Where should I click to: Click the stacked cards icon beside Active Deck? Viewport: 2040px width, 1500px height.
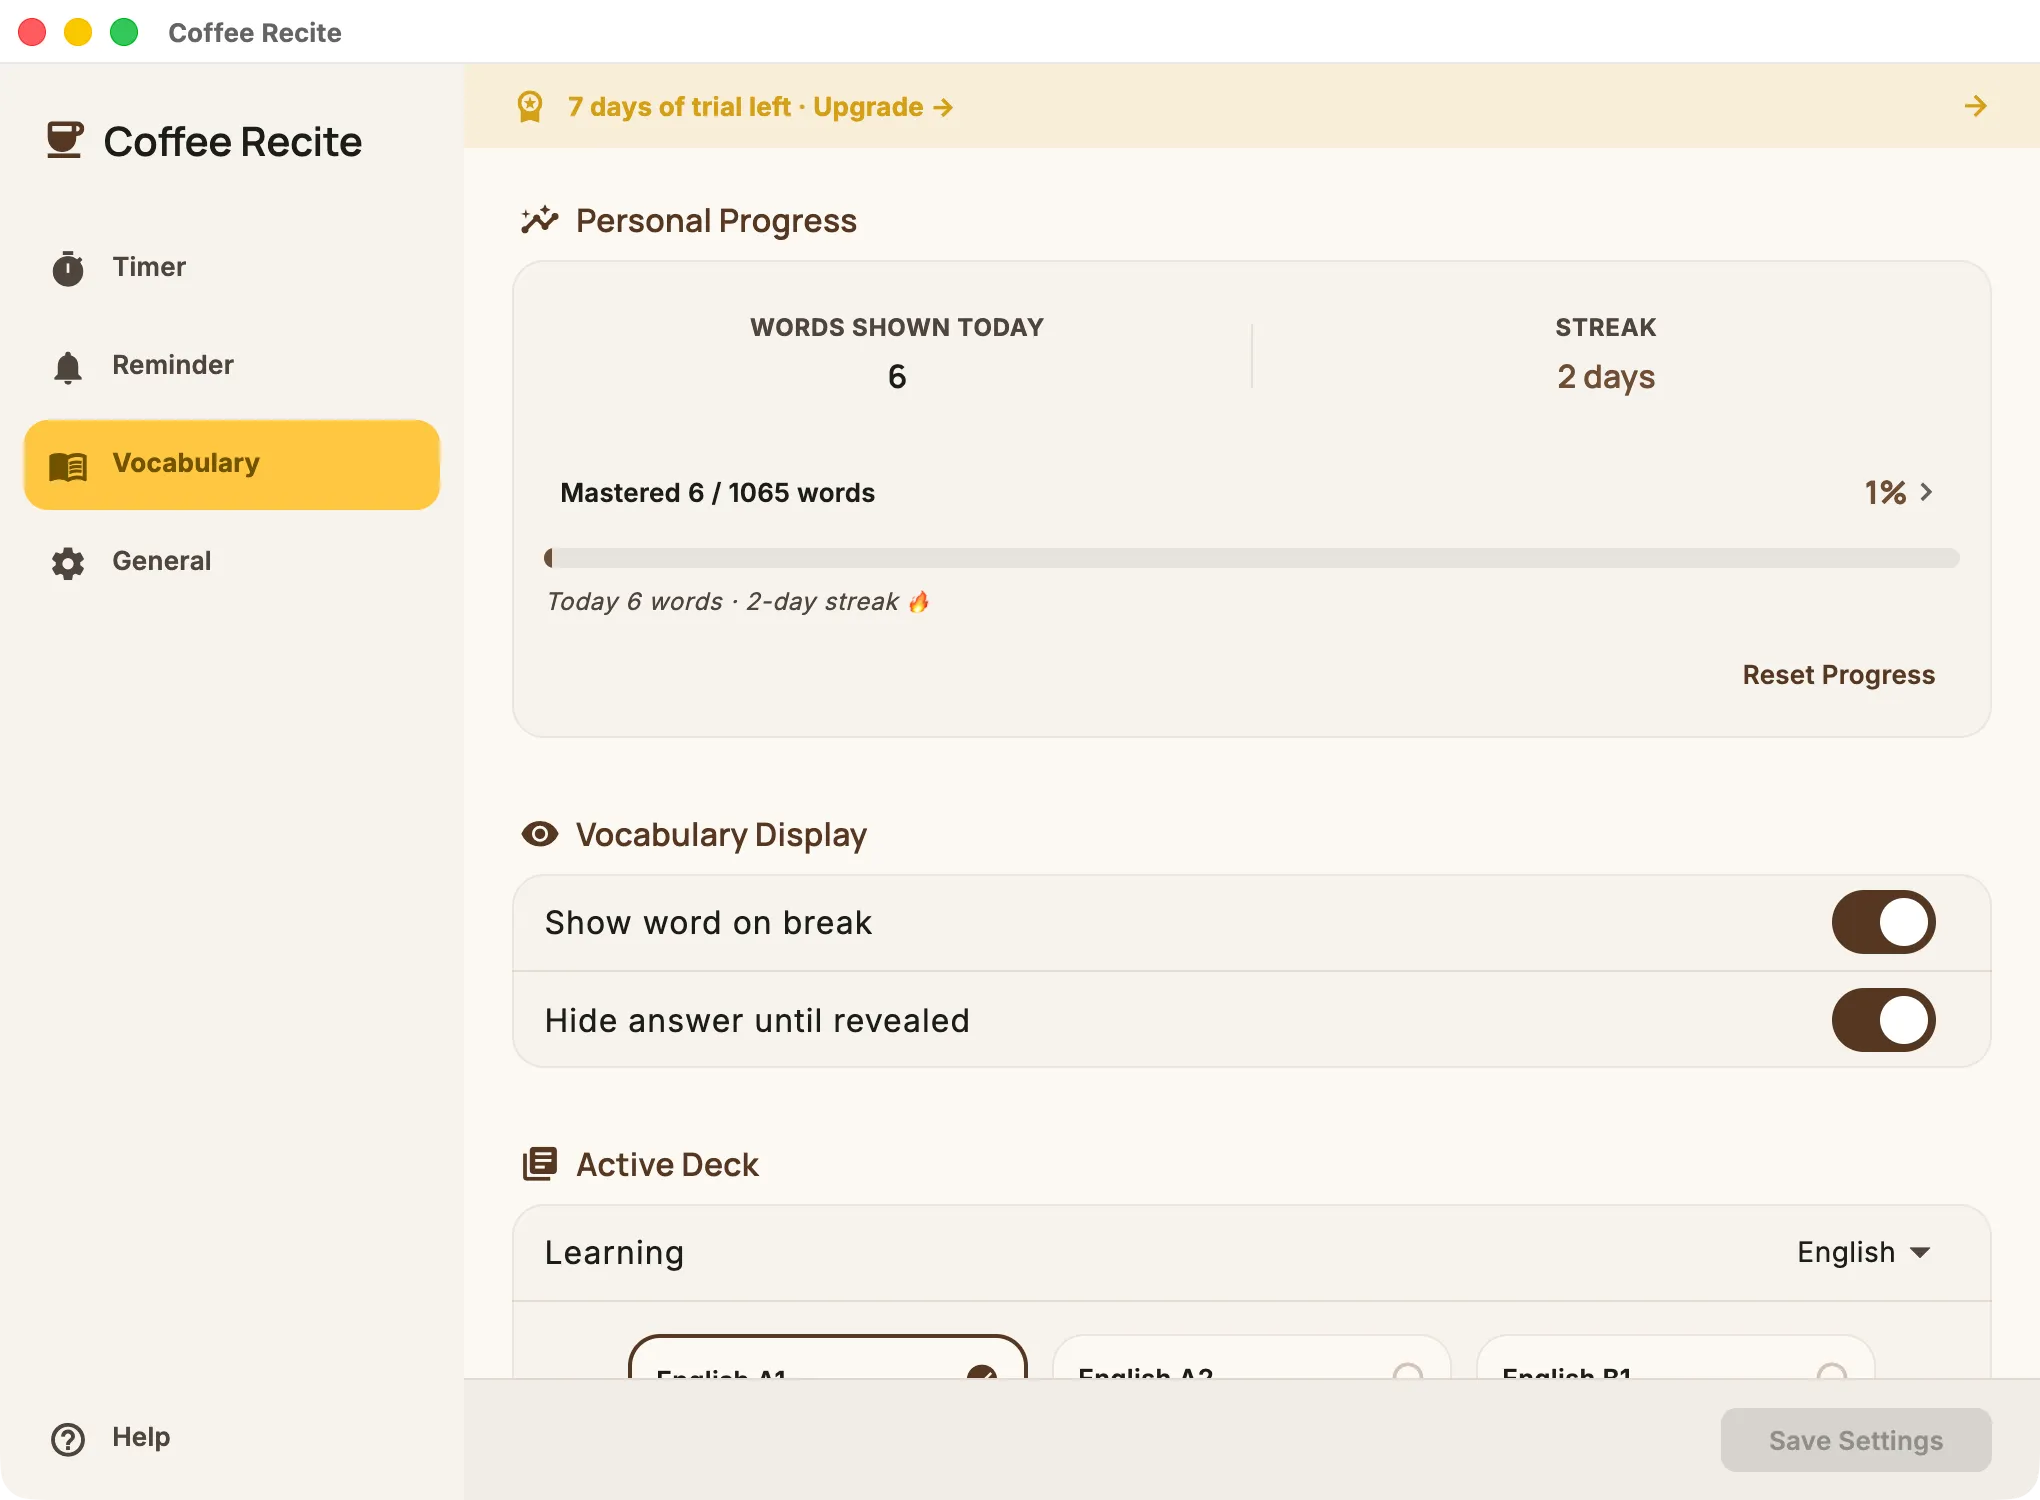point(540,1164)
